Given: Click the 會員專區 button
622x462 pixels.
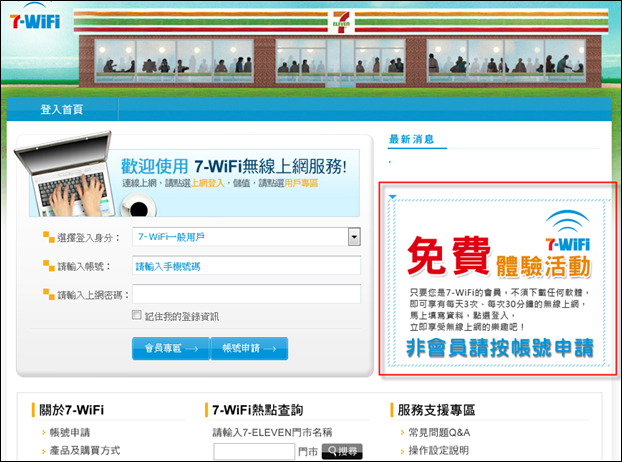Looking at the screenshot, I should [171, 349].
